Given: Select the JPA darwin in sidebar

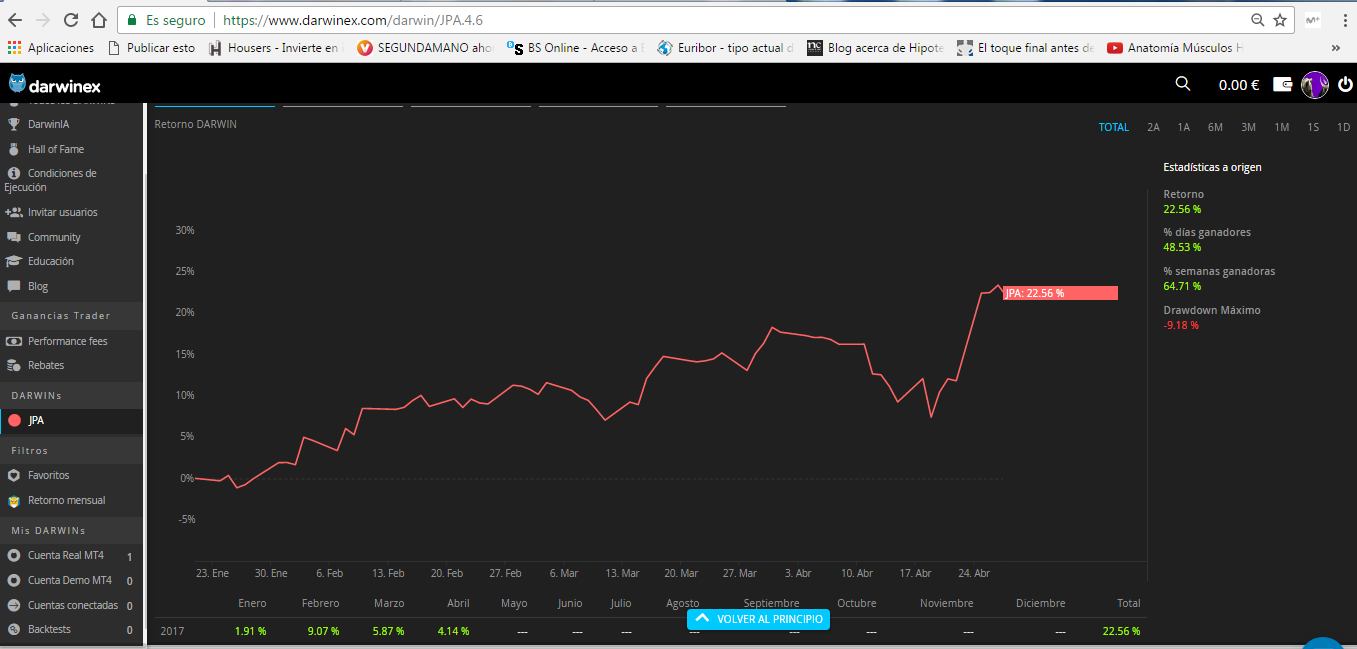Looking at the screenshot, I should tap(36, 421).
